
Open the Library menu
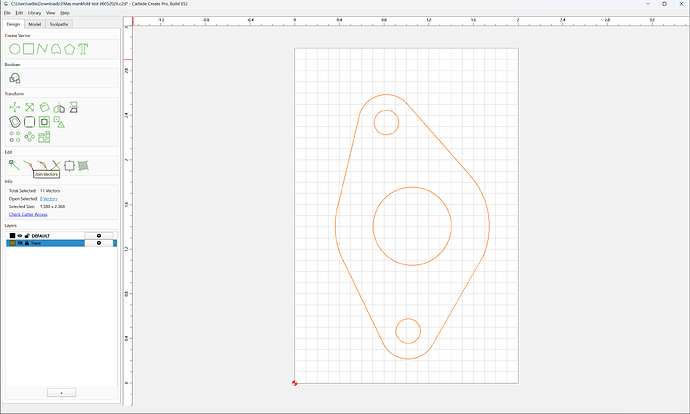click(x=34, y=13)
